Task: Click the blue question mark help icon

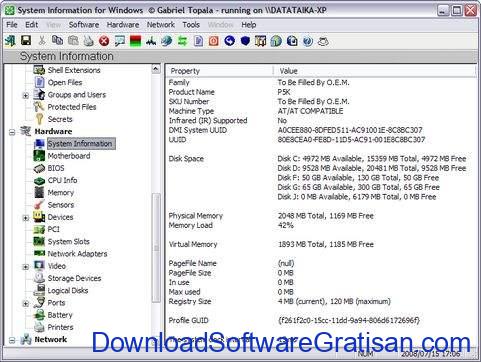Action: [308, 41]
